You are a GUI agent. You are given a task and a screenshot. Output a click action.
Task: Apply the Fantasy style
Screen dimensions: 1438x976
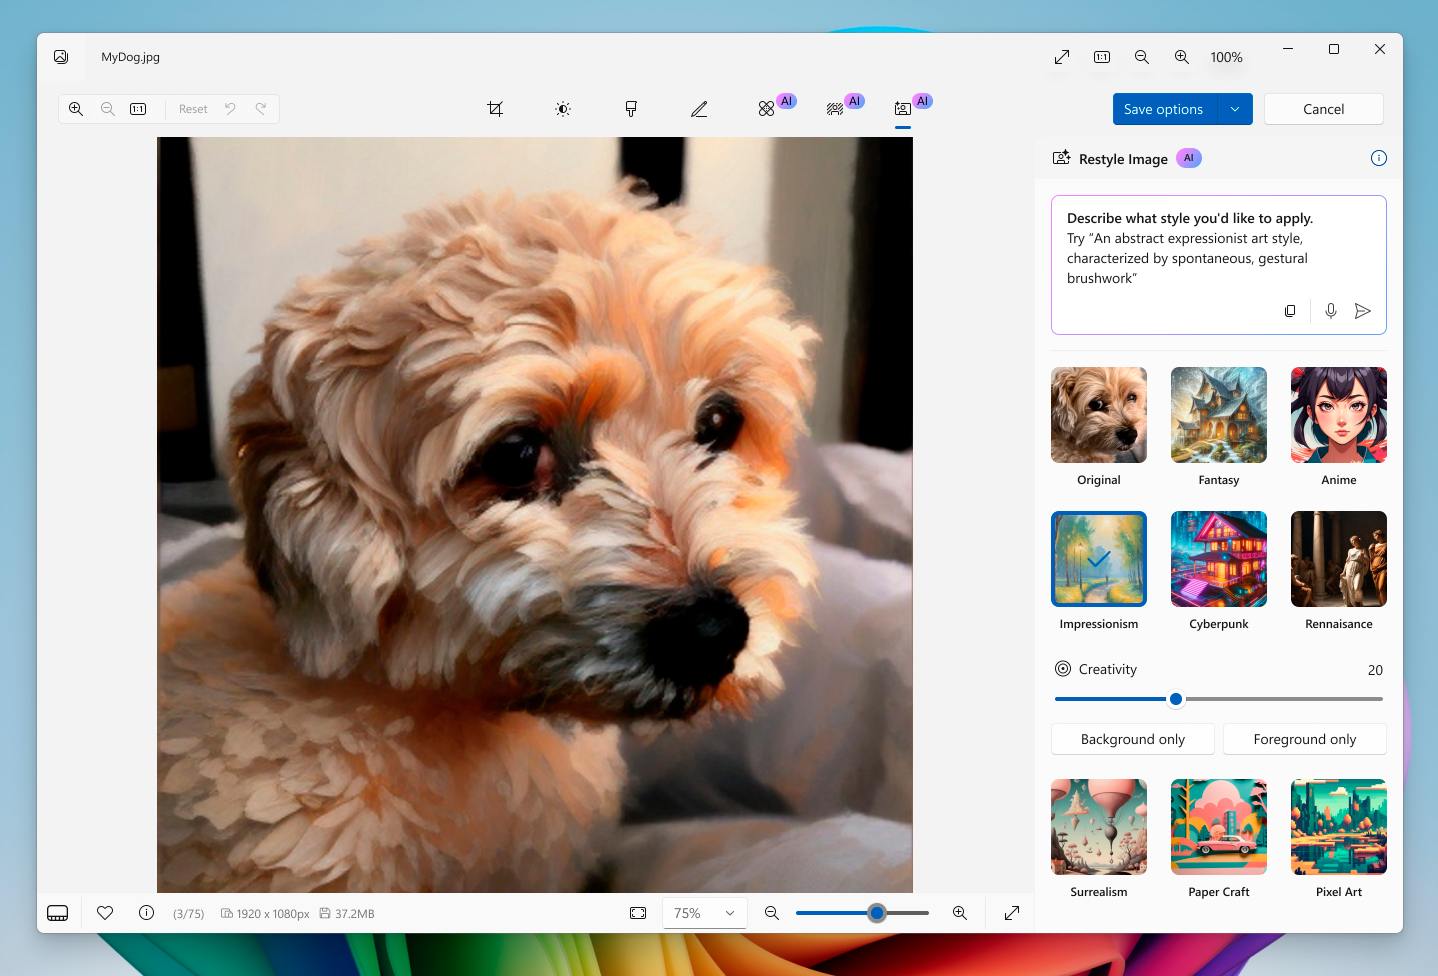pos(1219,415)
